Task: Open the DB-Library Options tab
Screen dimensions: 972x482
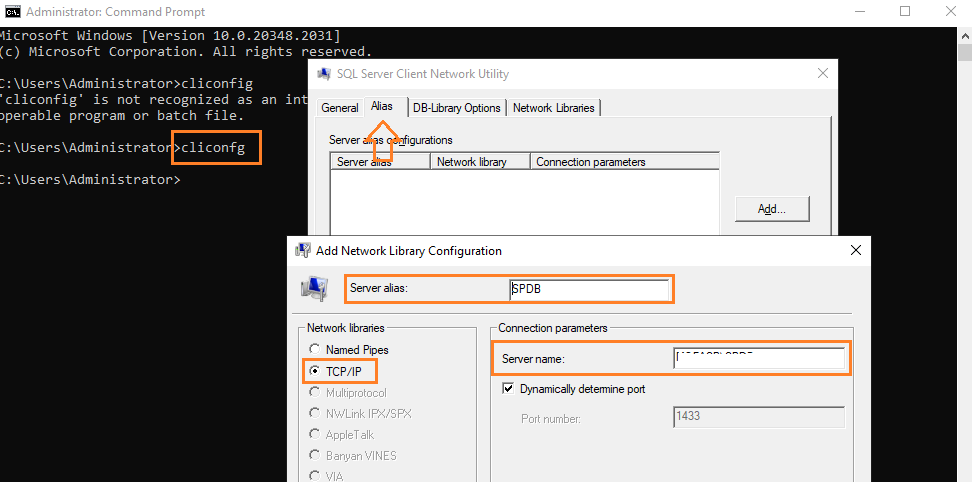Action: pos(457,108)
